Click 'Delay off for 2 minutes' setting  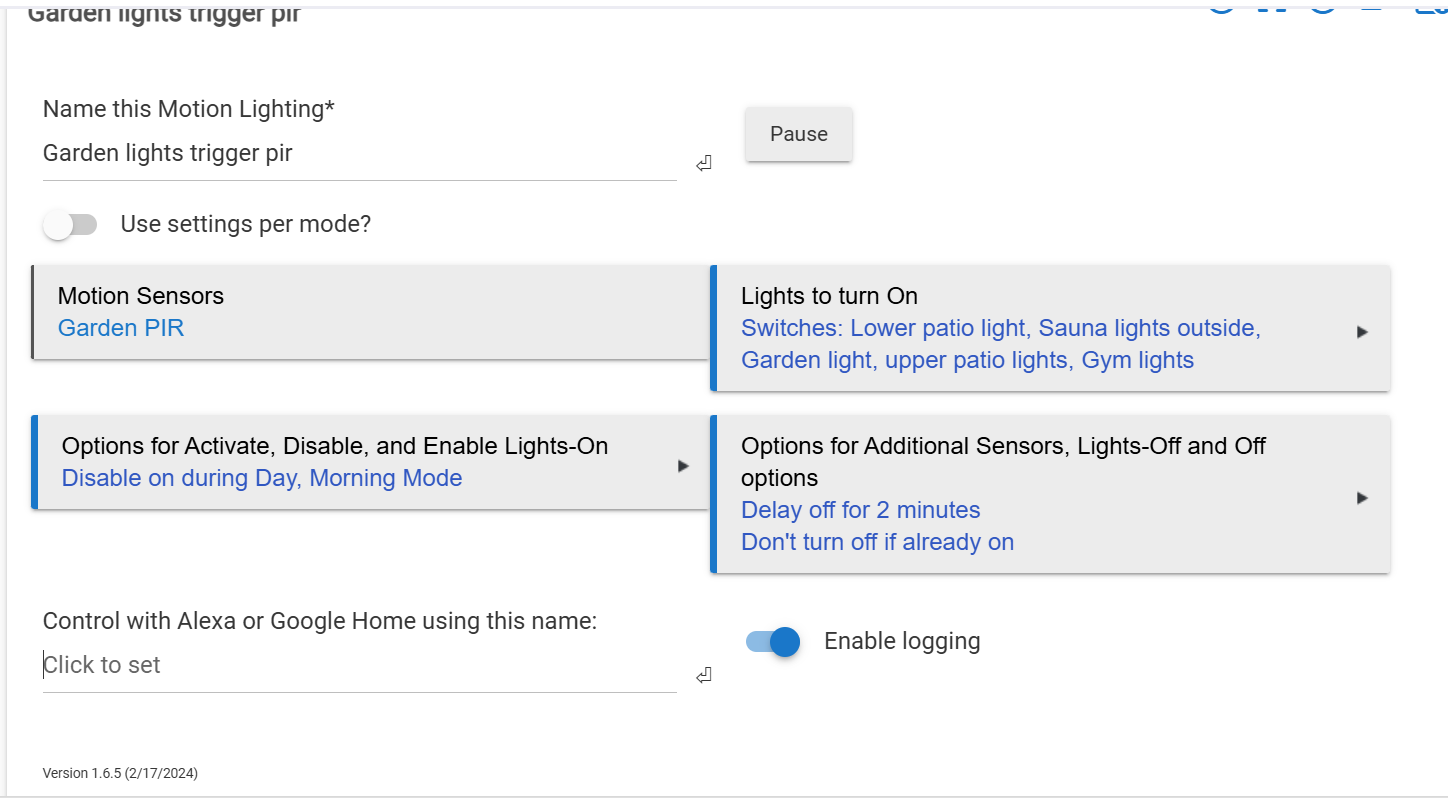click(860, 510)
